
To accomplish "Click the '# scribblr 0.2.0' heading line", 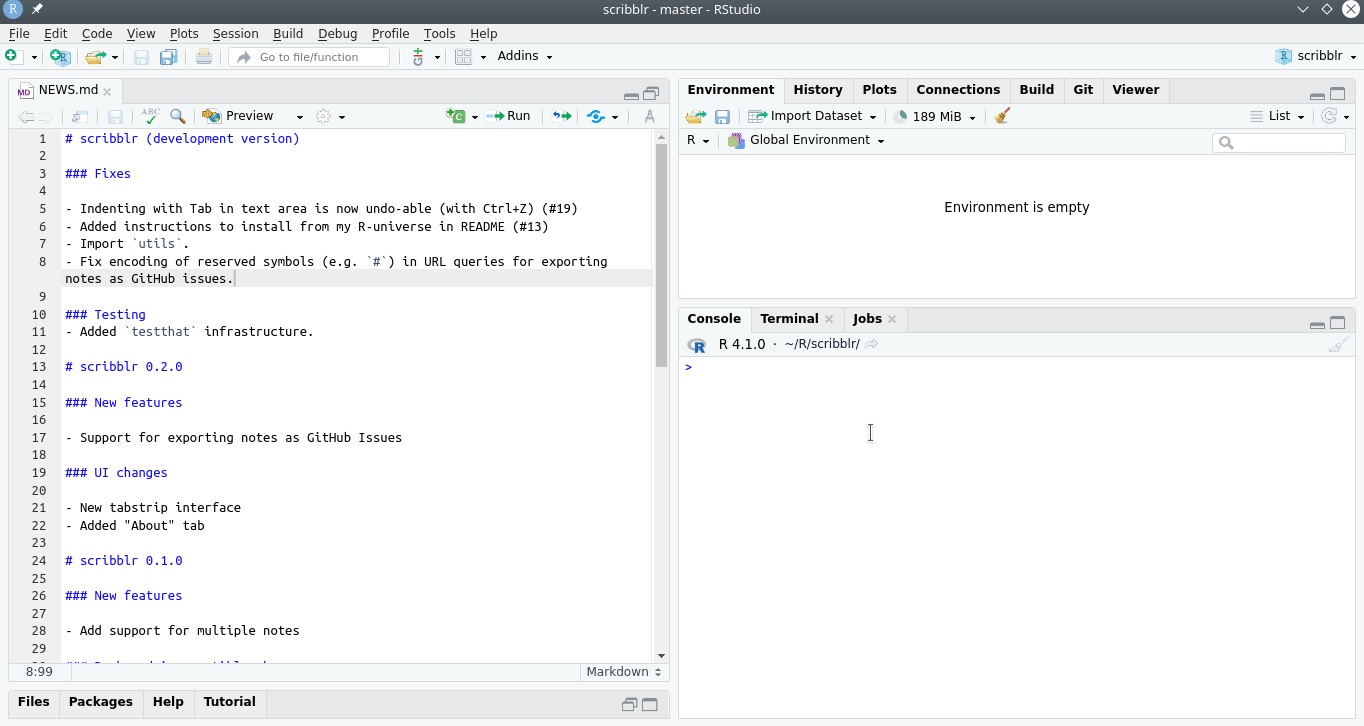I will click(x=124, y=367).
